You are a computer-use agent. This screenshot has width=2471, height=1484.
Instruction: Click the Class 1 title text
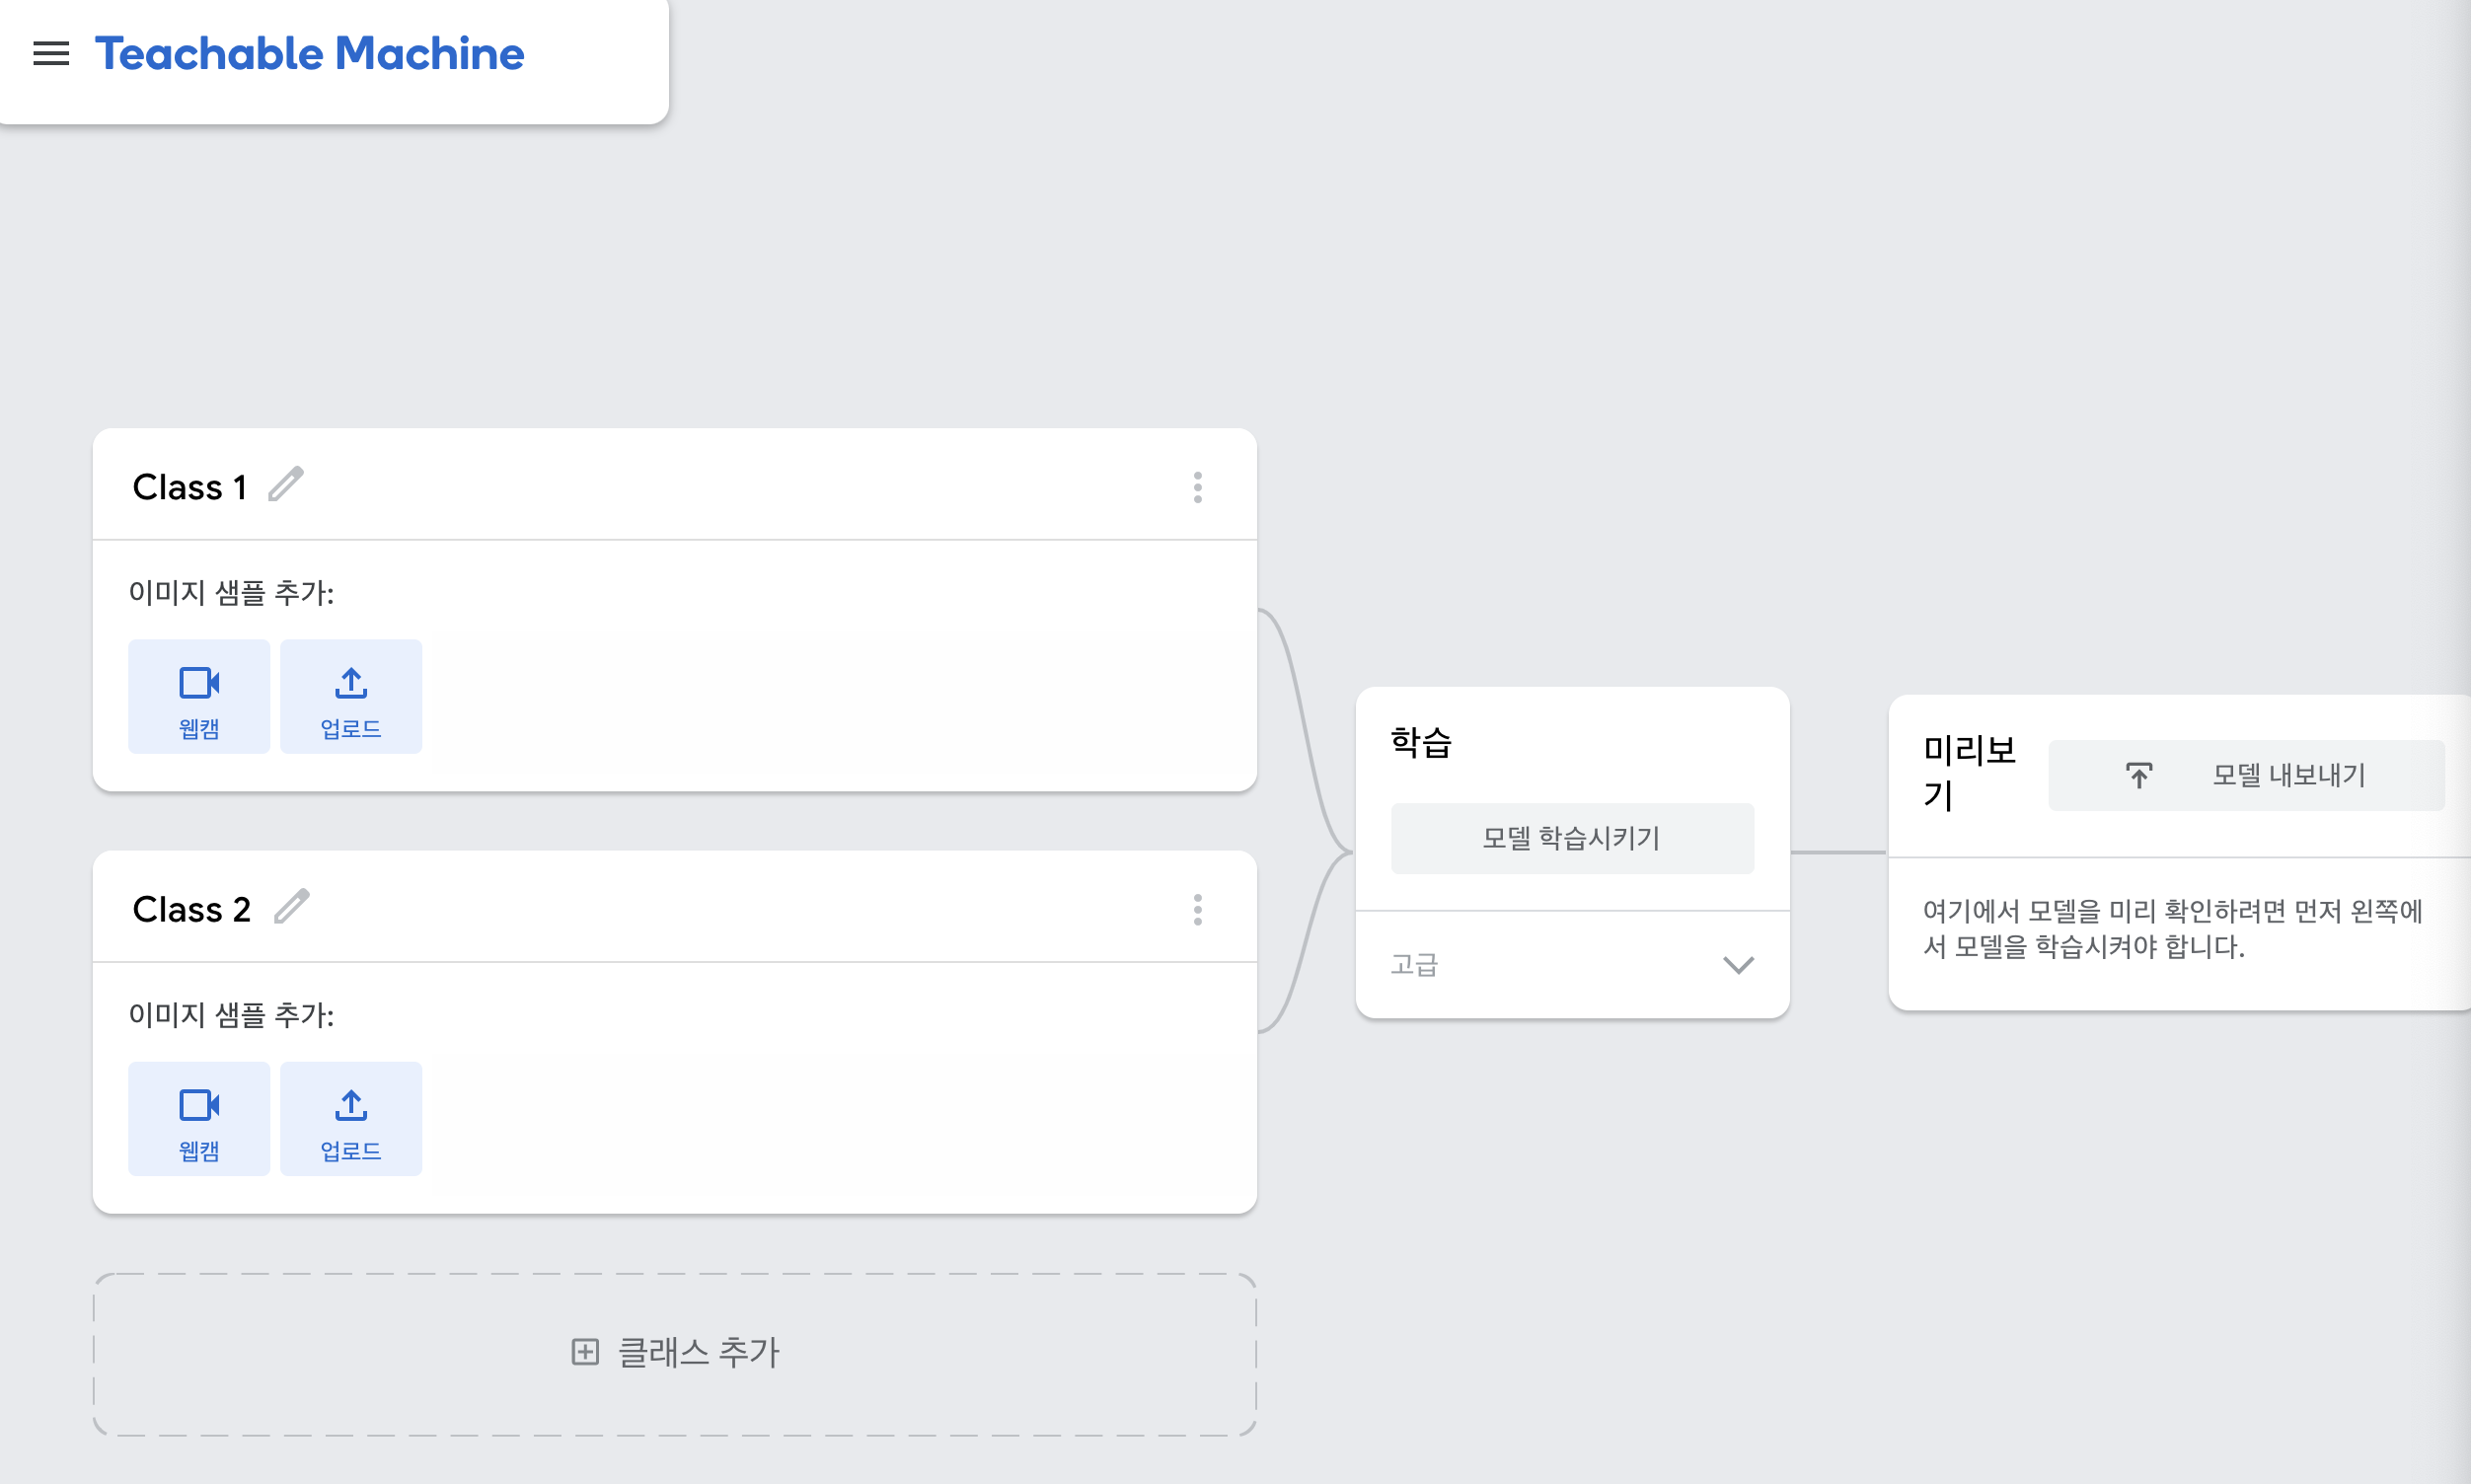(190, 487)
